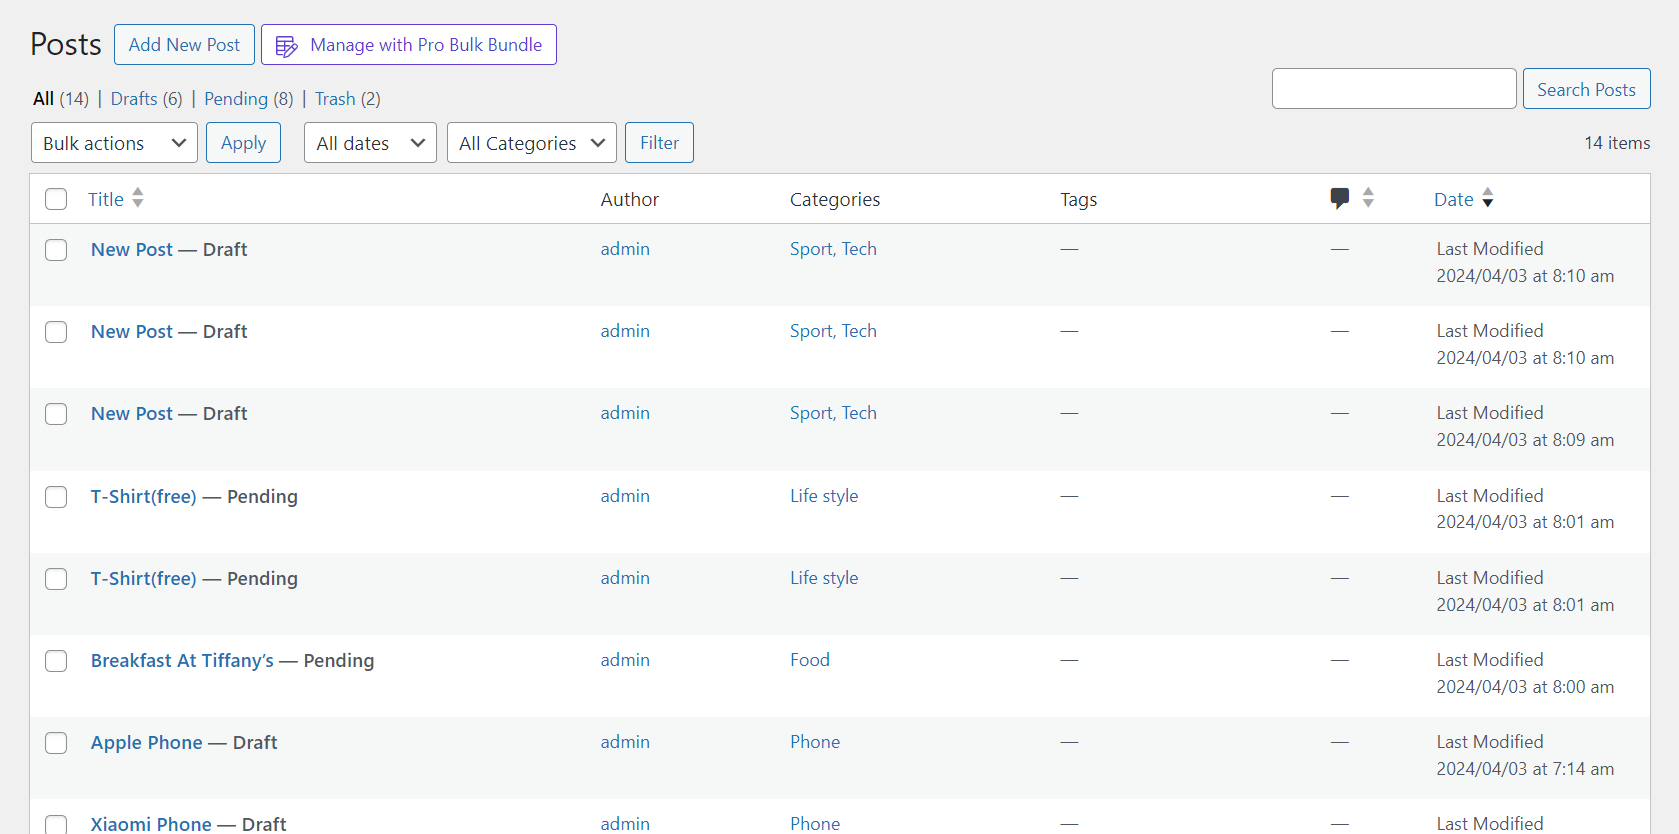This screenshot has height=834, width=1679.
Task: Switch to the Pending filter
Action: 236,99
